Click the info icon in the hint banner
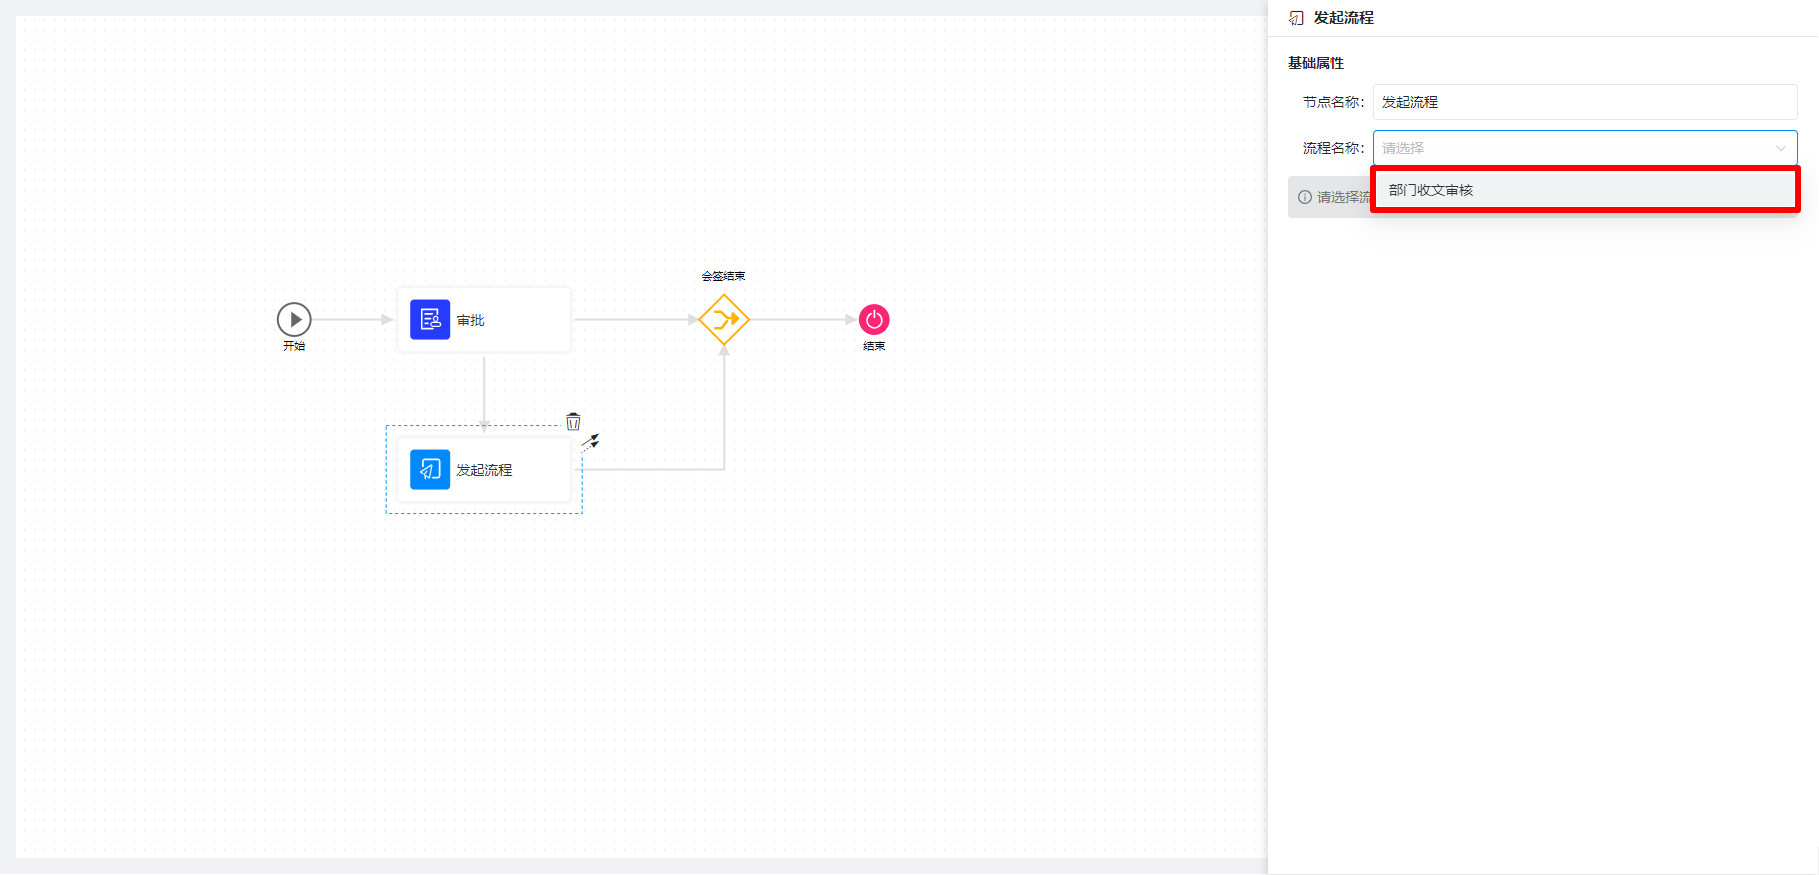This screenshot has width=1819, height=875. [x=1305, y=197]
